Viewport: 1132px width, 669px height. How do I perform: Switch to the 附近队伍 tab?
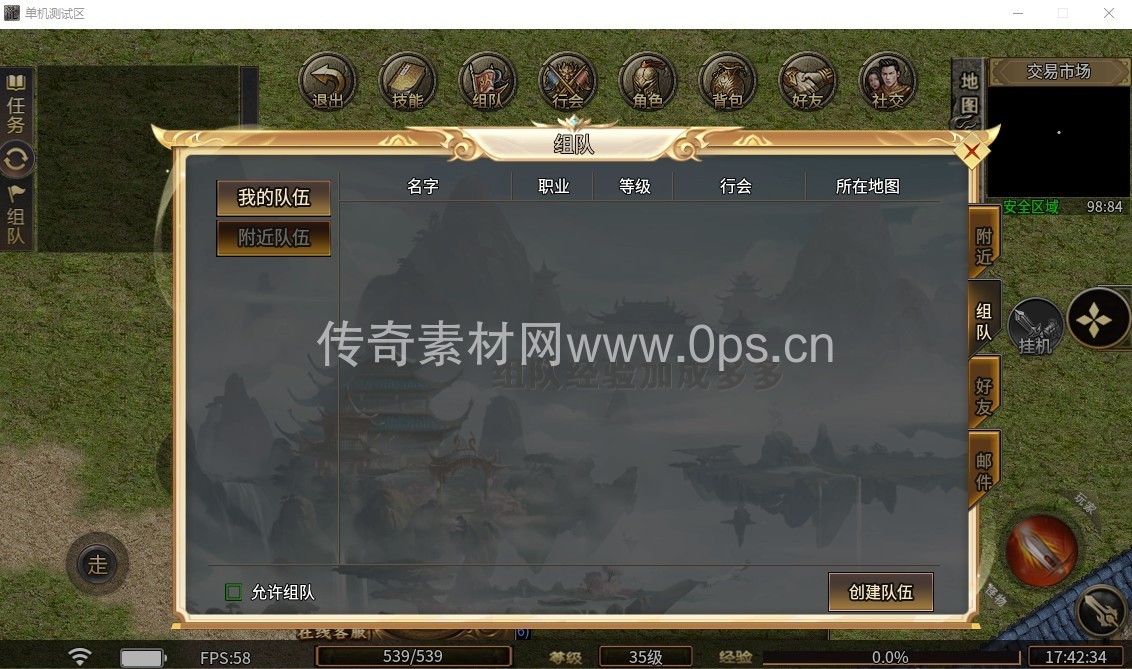(274, 237)
